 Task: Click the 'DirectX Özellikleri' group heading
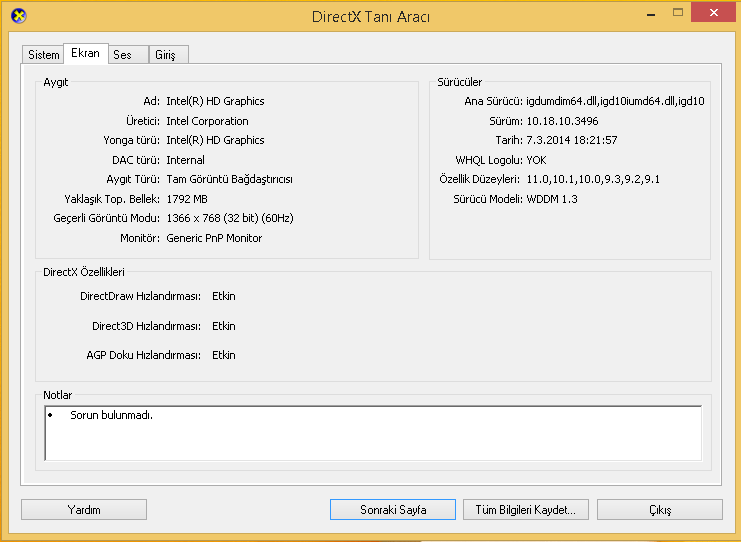click(x=84, y=272)
